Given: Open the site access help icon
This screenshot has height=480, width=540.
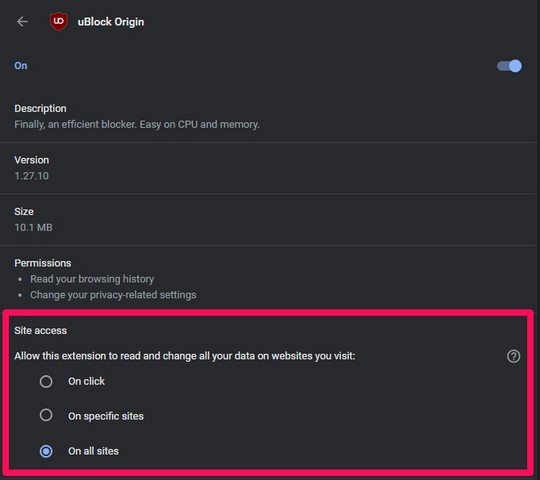Looking at the screenshot, I should [513, 356].
